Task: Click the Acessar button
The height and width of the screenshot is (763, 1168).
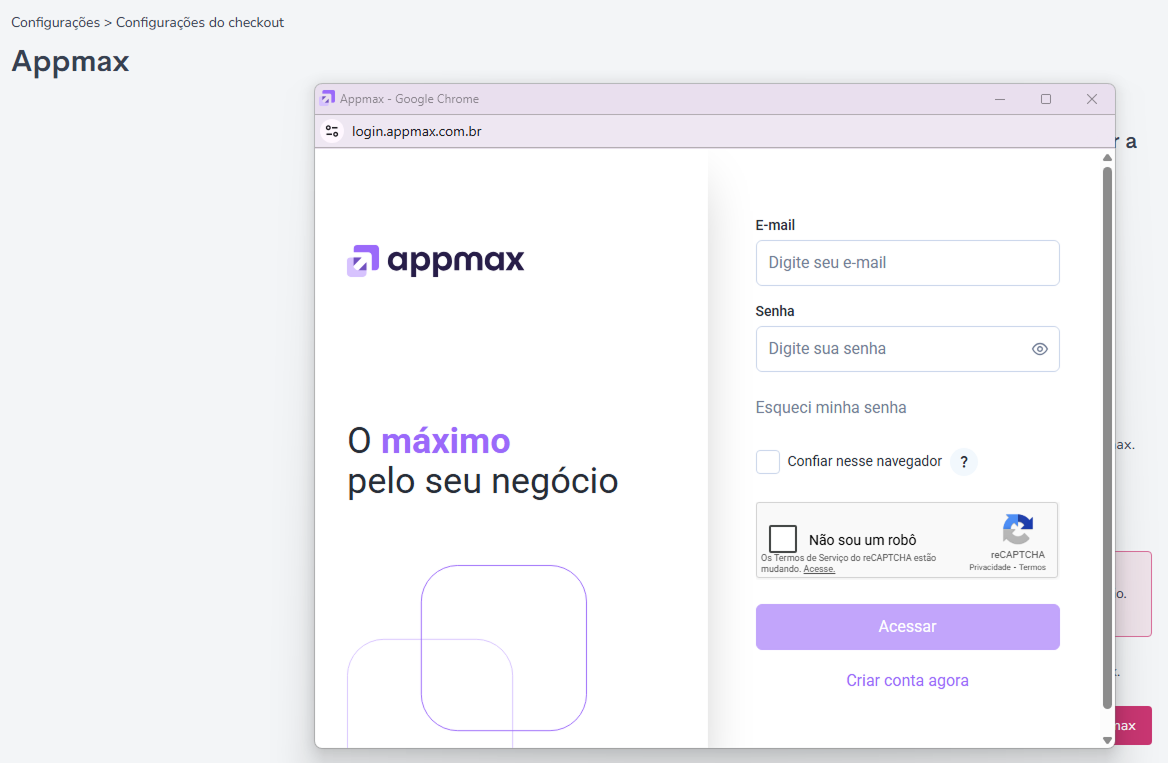Action: click(907, 627)
